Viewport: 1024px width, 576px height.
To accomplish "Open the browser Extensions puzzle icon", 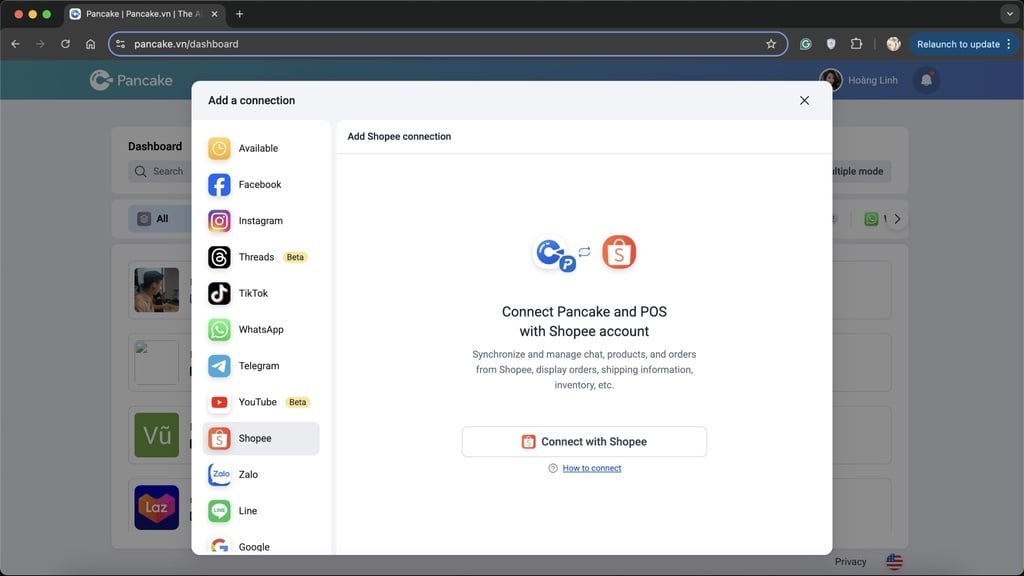I will click(856, 44).
